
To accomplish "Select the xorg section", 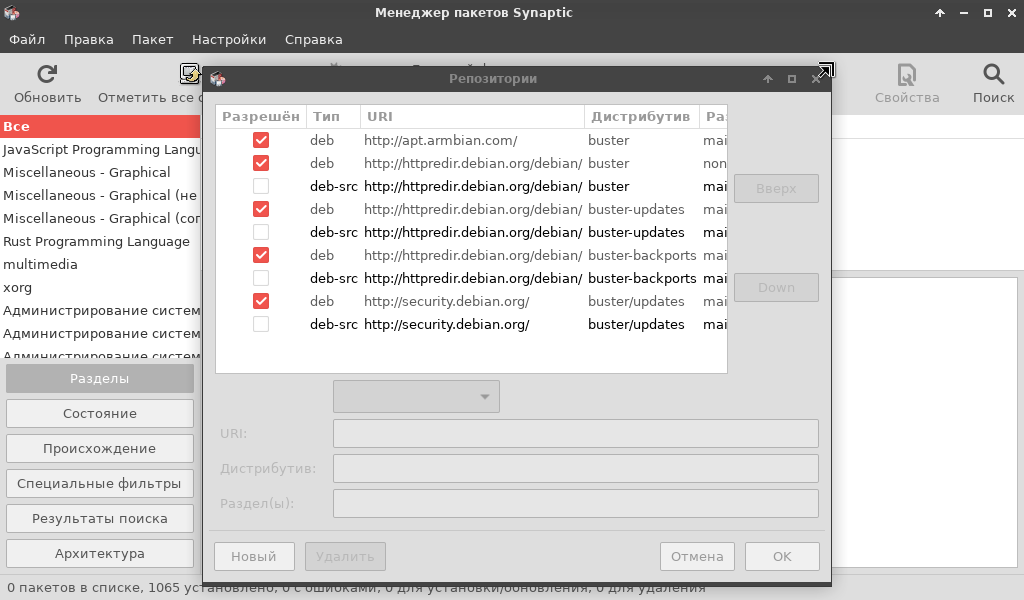I will pyautogui.click(x=100, y=287).
